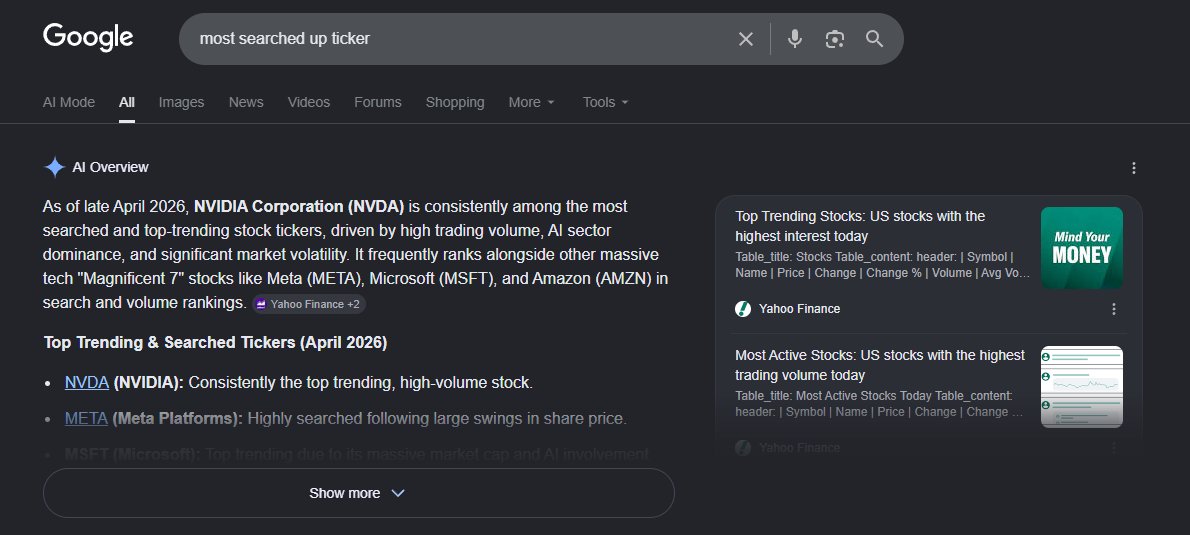The image size is (1190, 535).
Task: Expand the Tools dropdown
Action: [606, 102]
